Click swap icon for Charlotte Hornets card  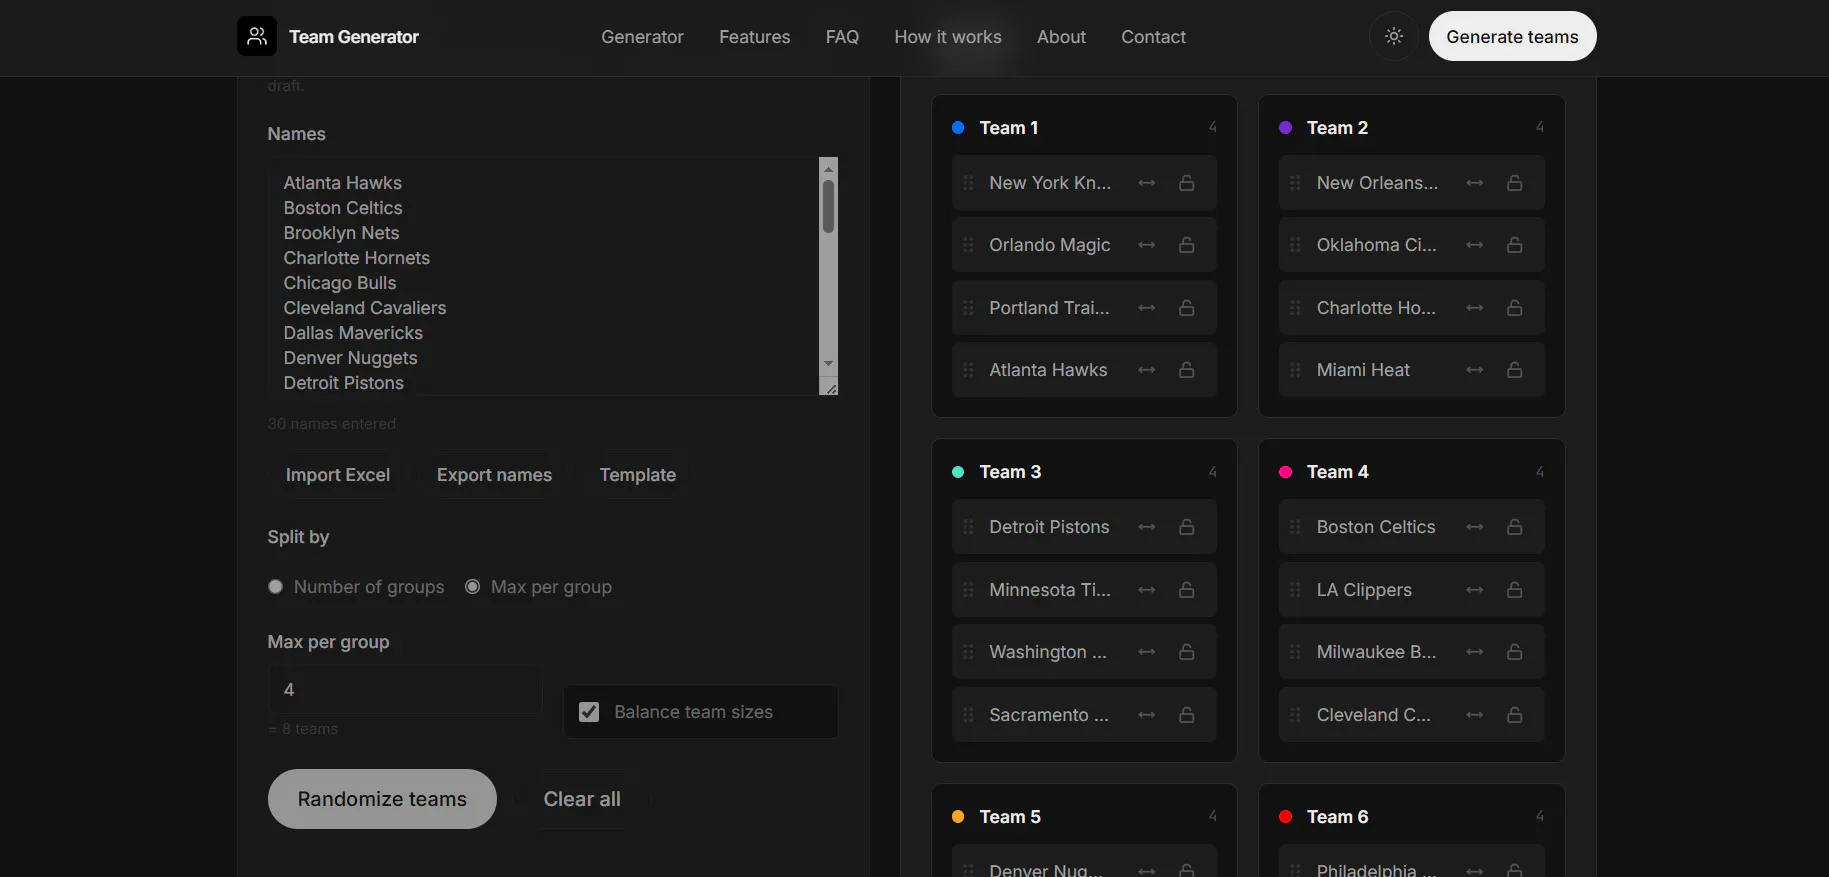1475,308
